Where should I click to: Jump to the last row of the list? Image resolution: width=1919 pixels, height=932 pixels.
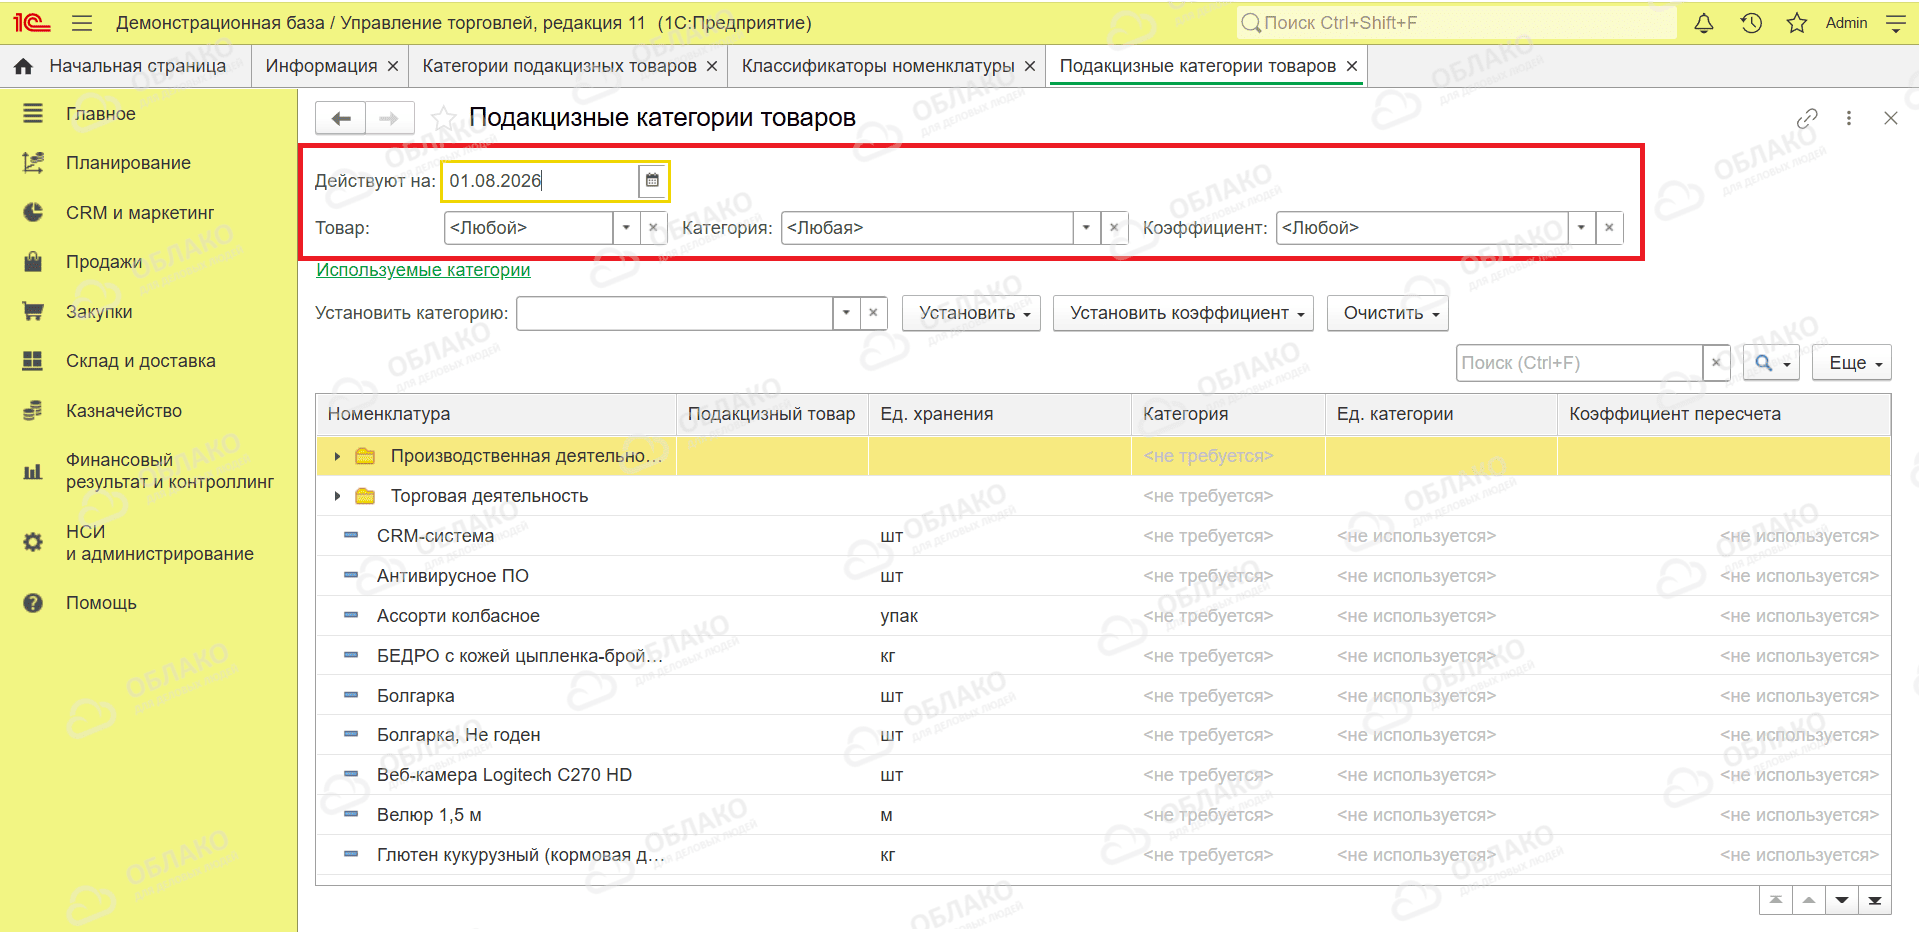tap(1875, 900)
